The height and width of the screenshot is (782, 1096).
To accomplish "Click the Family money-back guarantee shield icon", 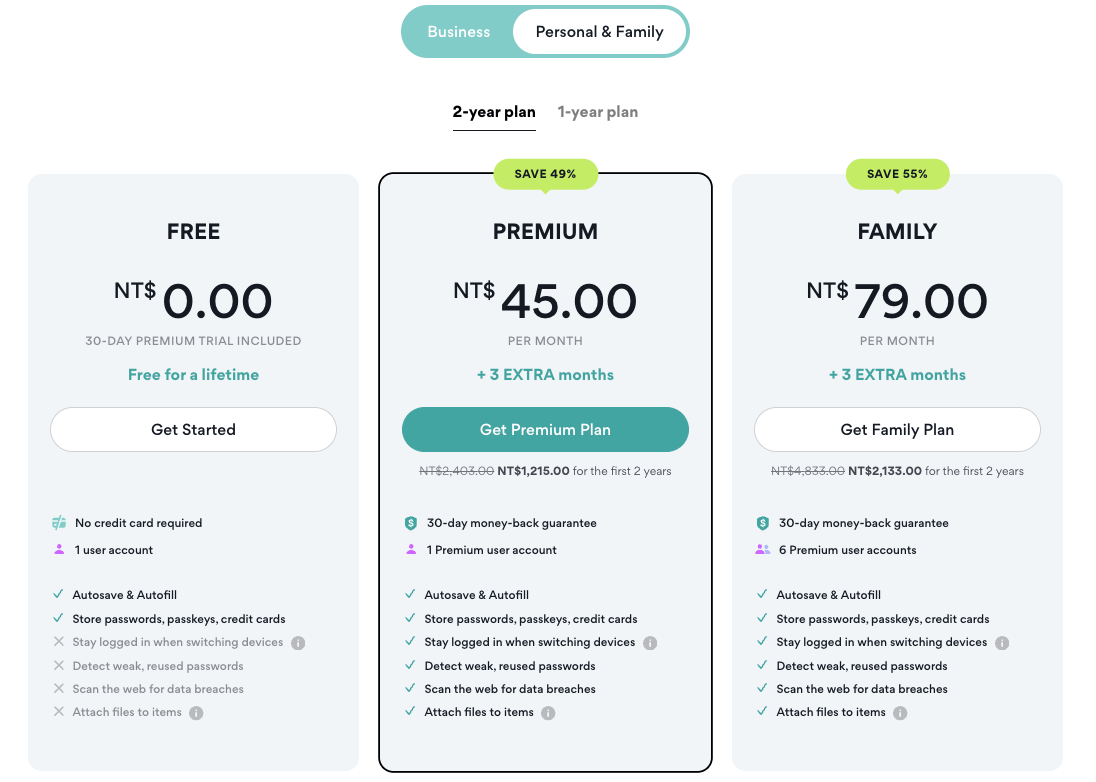I will coord(762,523).
